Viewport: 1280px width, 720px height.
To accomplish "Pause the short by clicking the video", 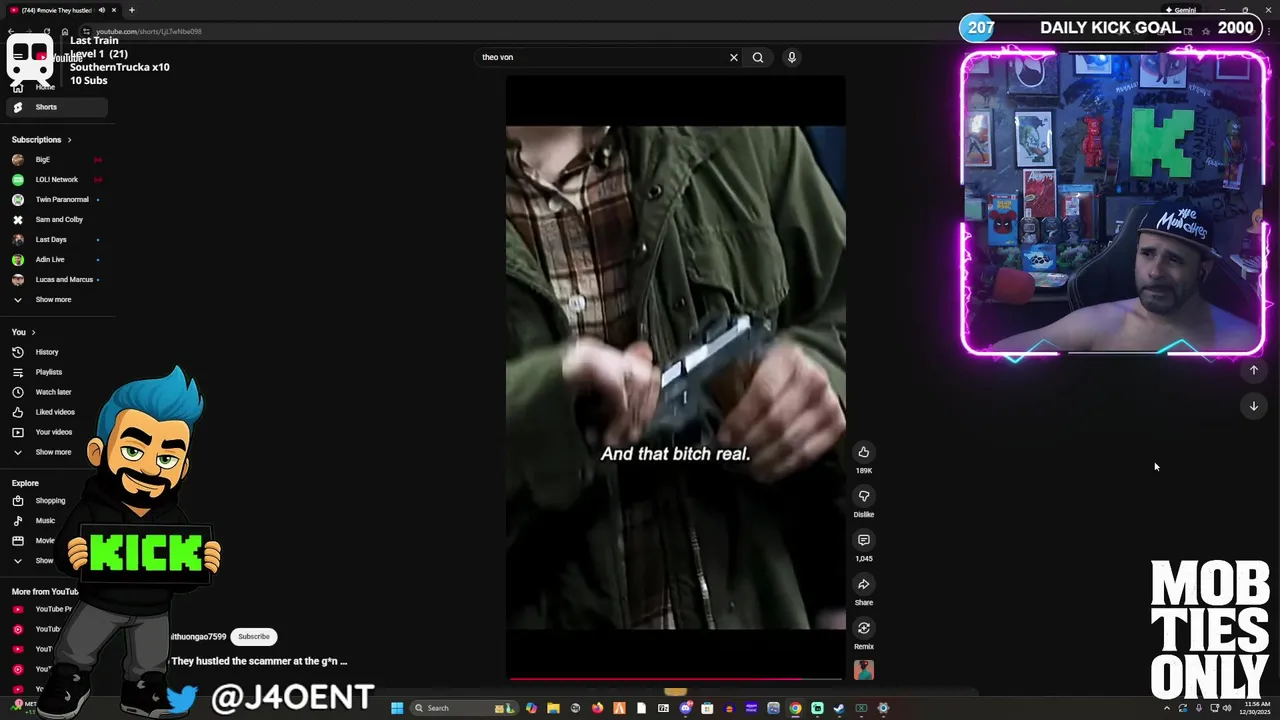I will 676,378.
